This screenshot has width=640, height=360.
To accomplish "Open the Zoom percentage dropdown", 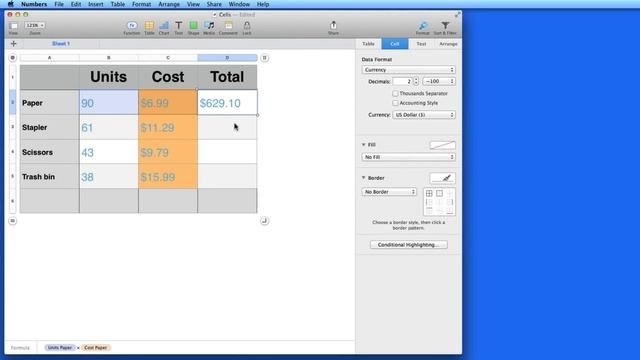I will pos(35,25).
